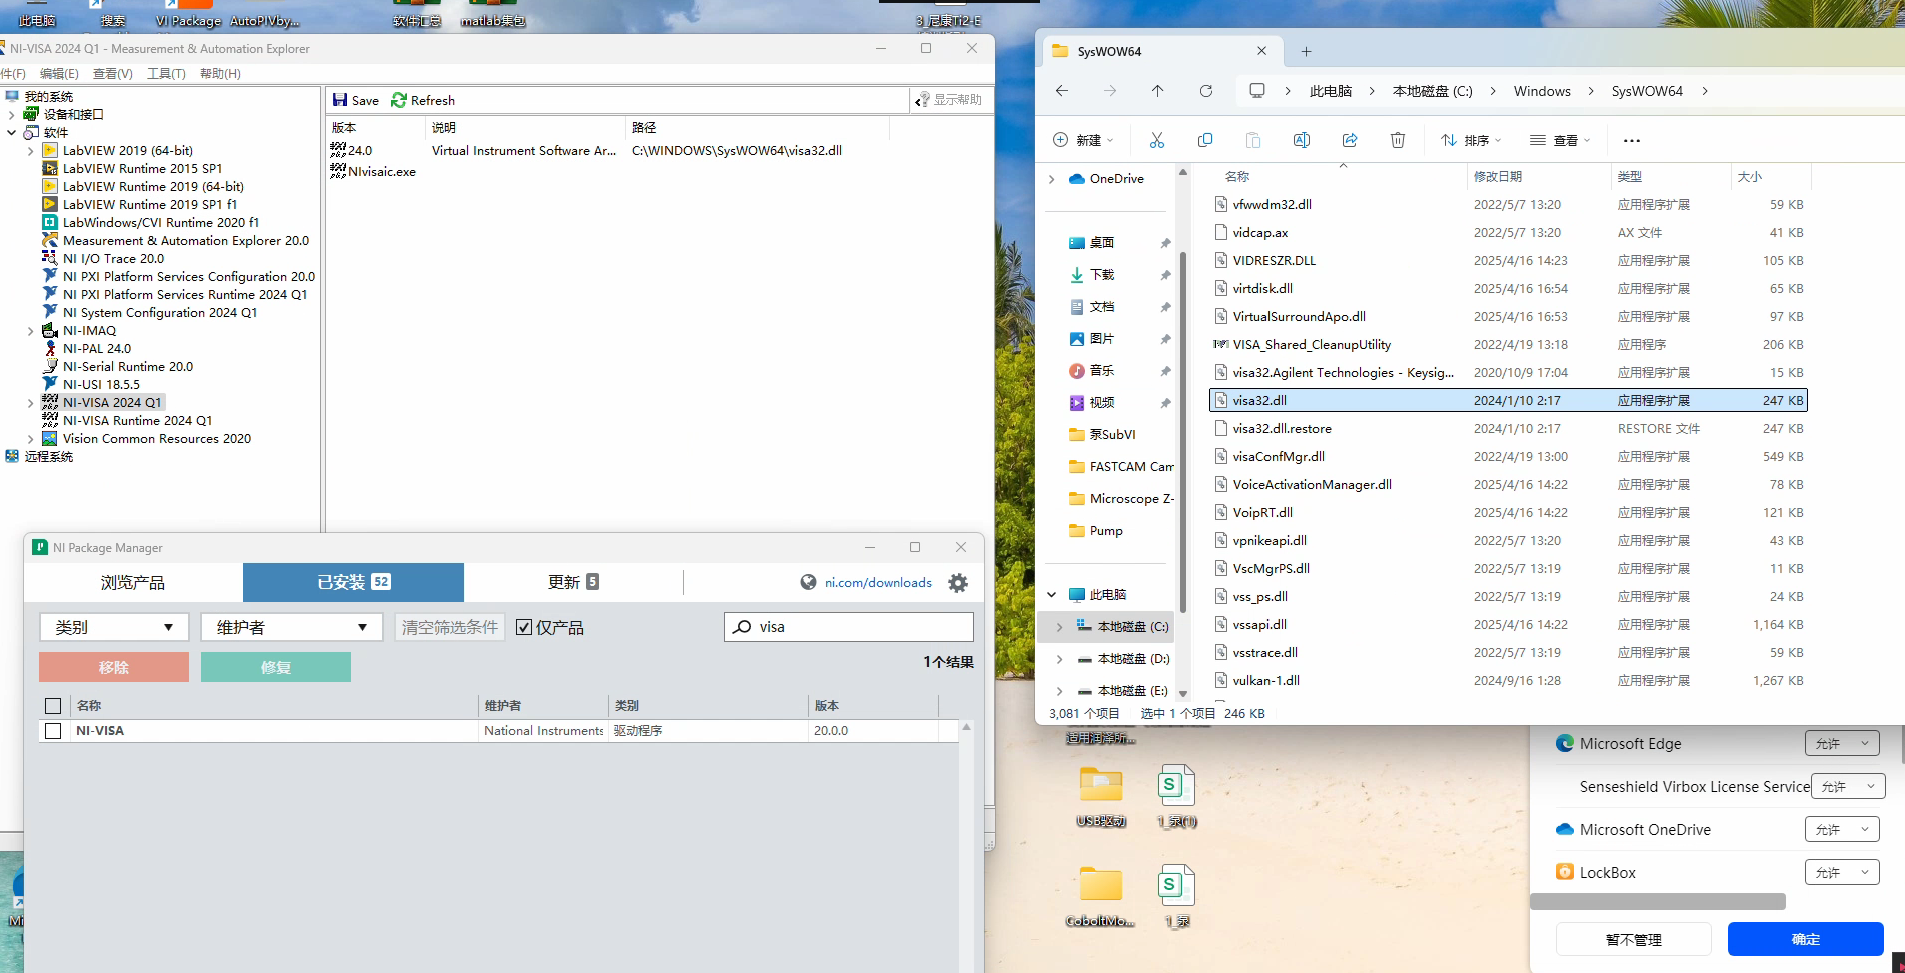The width and height of the screenshot is (1905, 973).
Task: Open LockBox 允许 permission dropdown
Action: click(x=1842, y=872)
